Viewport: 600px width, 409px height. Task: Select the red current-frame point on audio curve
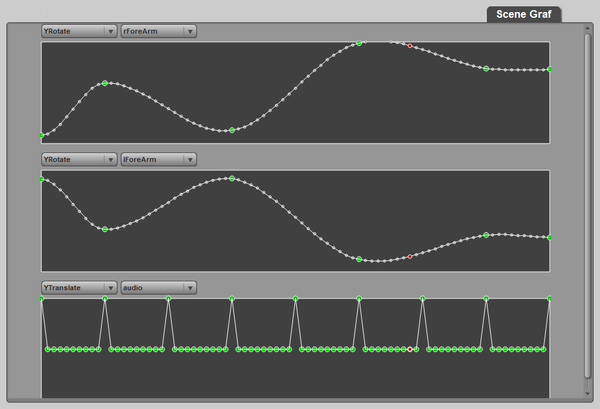click(410, 349)
